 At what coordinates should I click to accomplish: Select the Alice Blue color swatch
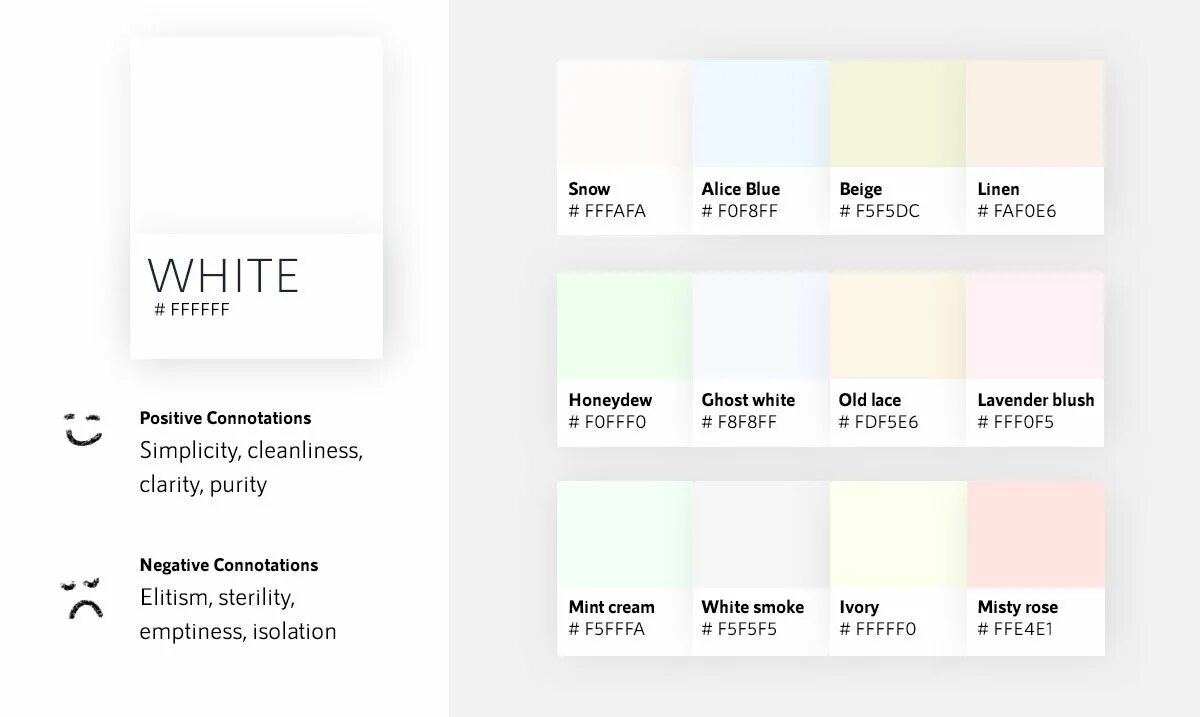pyautogui.click(x=761, y=113)
